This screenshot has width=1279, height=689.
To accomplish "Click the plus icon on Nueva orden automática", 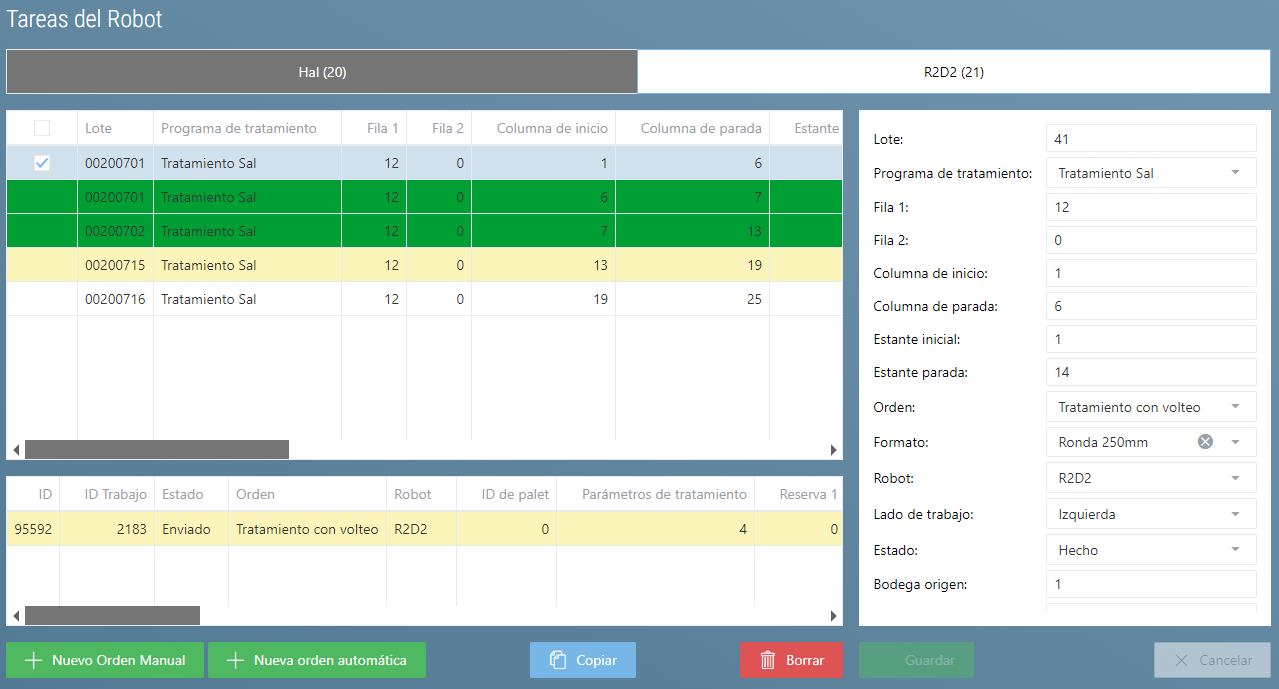I will [236, 660].
